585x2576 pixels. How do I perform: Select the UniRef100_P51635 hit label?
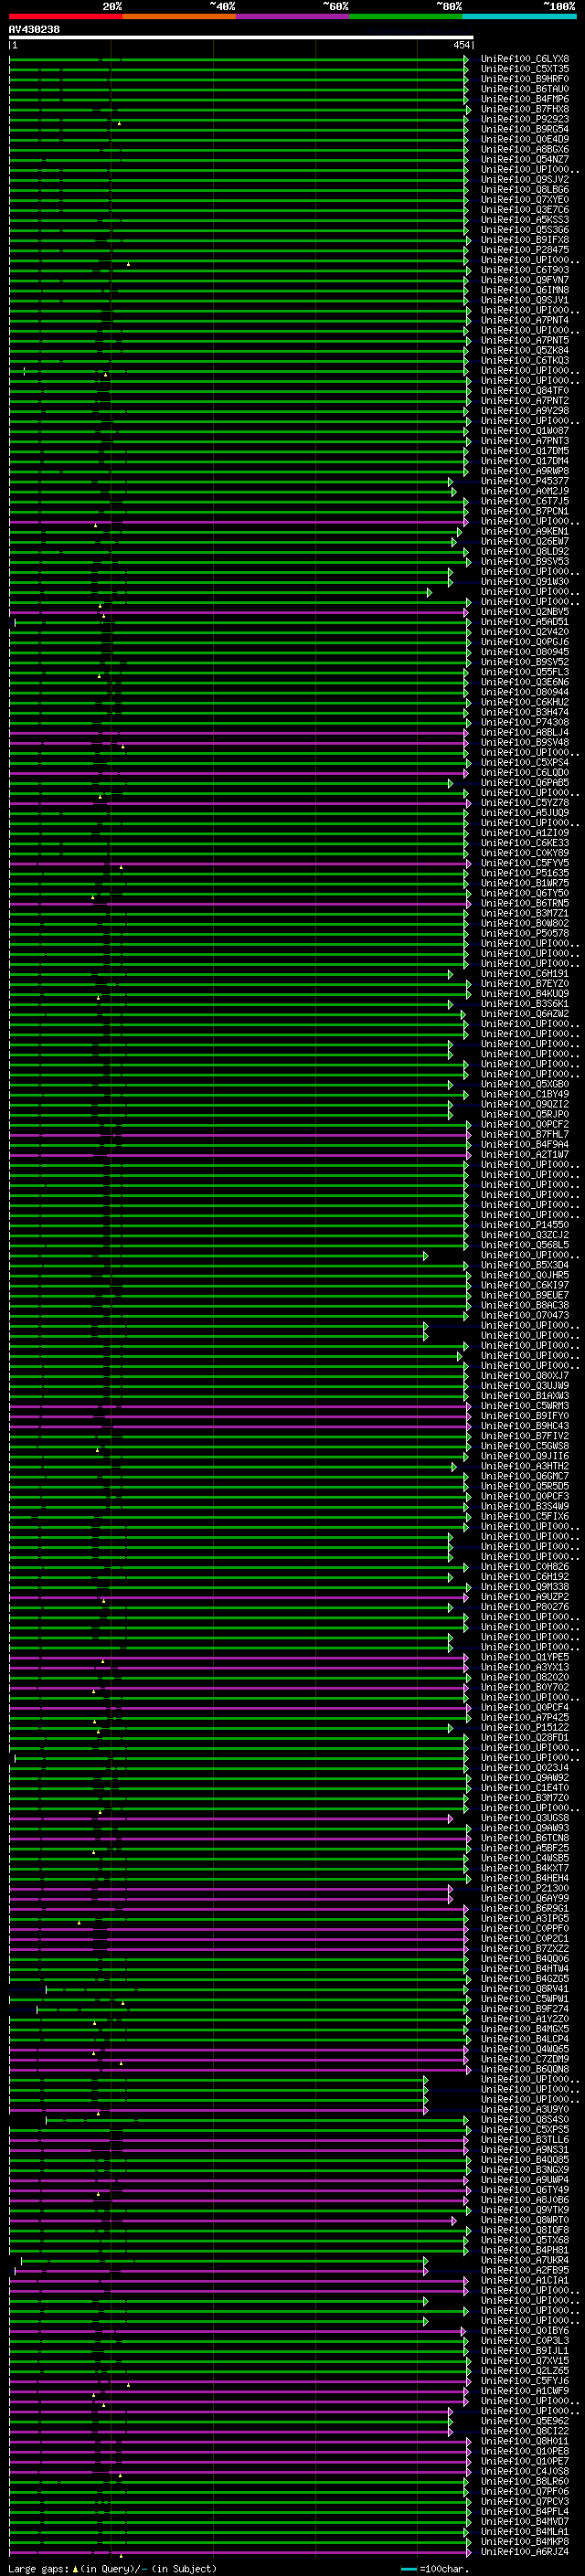tap(524, 873)
